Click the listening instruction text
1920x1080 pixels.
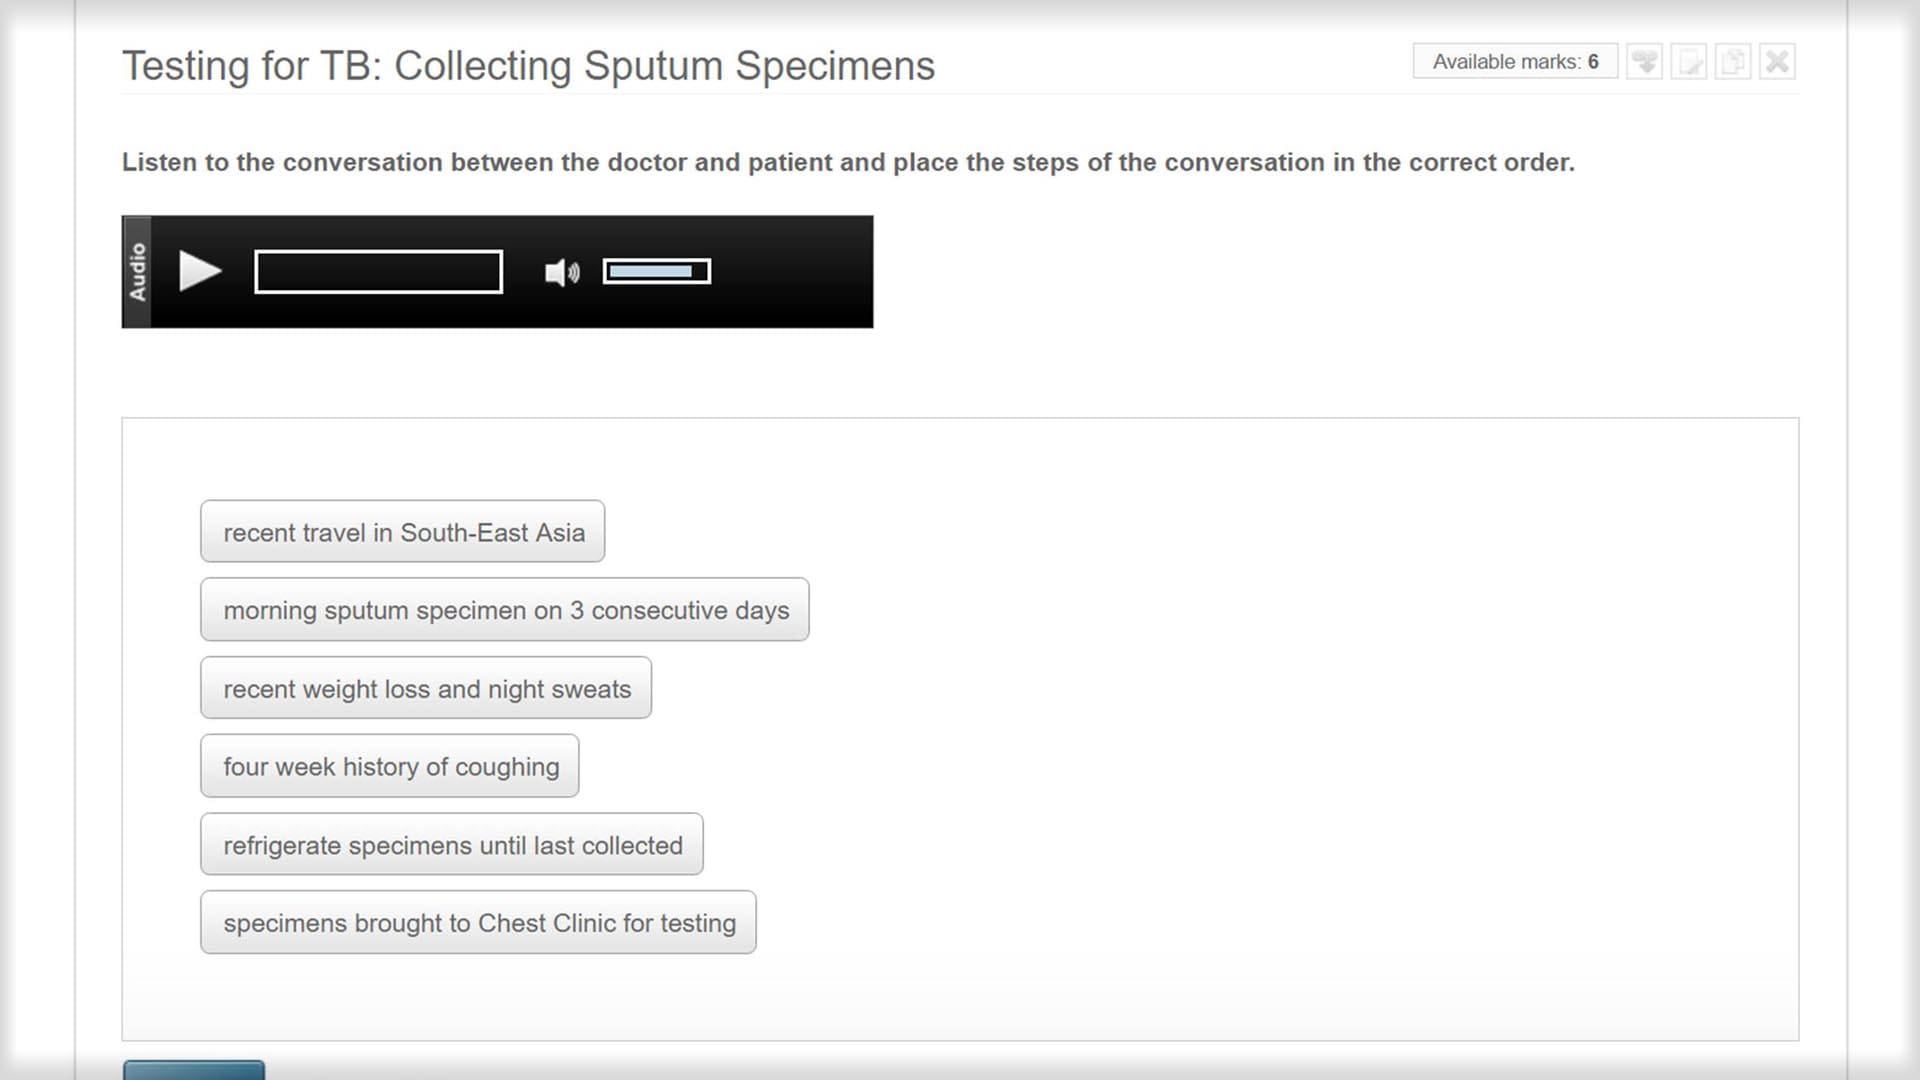point(848,162)
